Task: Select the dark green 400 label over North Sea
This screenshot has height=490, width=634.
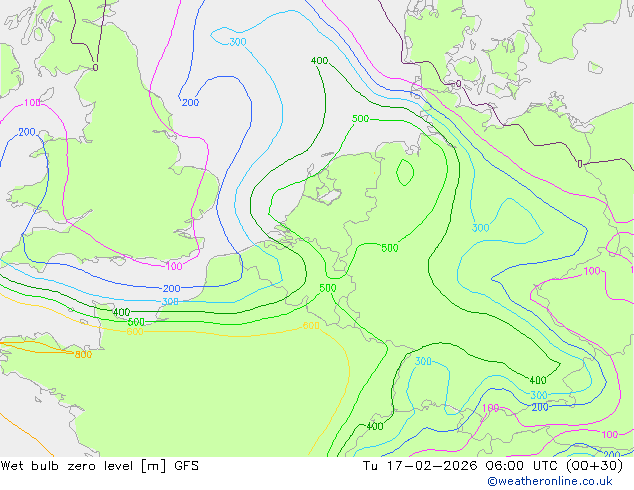Action: click(x=319, y=61)
